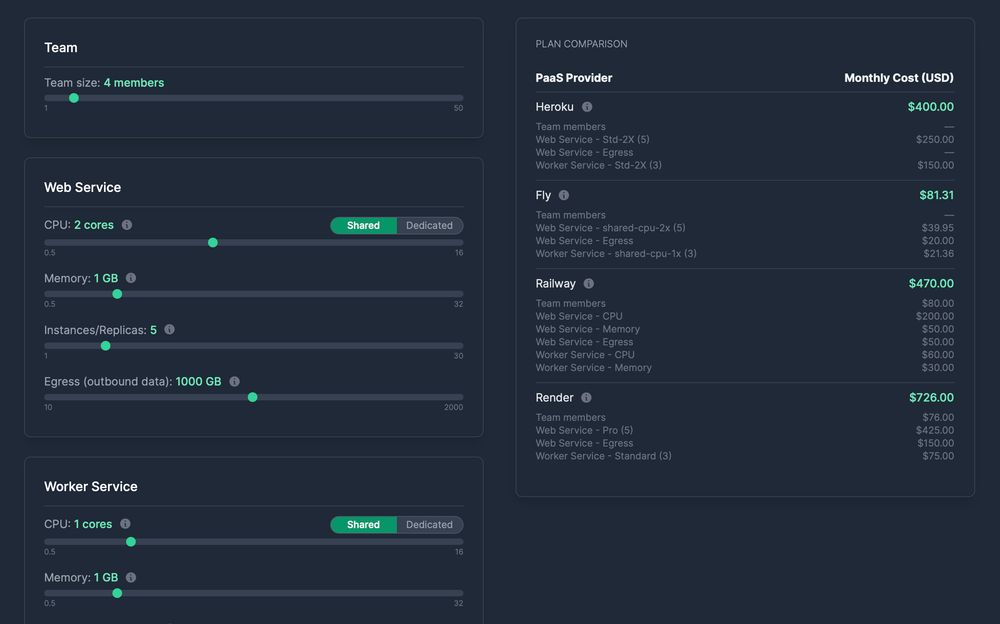Click the info icon next to Worker Service CPU
1000x624 pixels.
click(x=126, y=524)
